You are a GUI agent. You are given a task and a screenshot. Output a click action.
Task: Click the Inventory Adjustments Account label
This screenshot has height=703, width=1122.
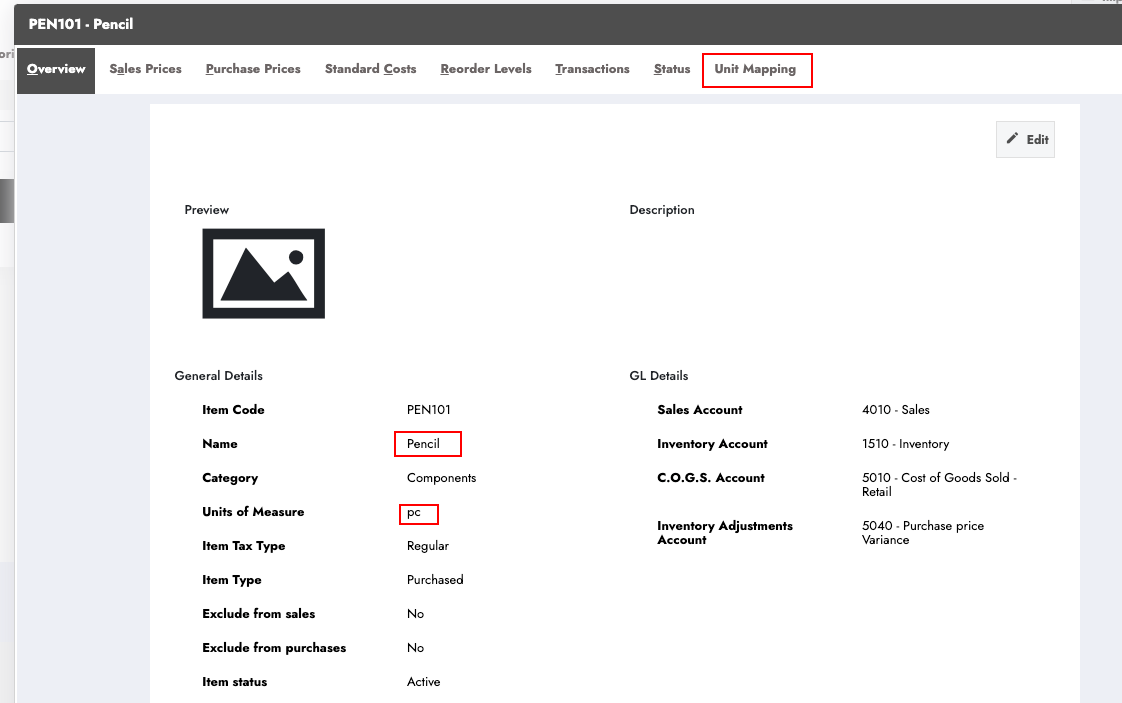[x=725, y=533]
